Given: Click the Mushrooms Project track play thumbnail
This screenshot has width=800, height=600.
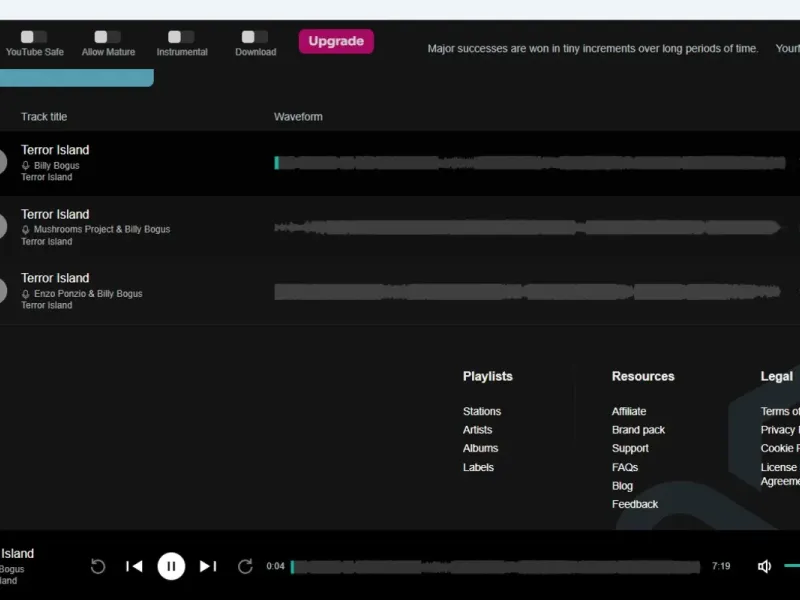Looking at the screenshot, I should (2, 227).
